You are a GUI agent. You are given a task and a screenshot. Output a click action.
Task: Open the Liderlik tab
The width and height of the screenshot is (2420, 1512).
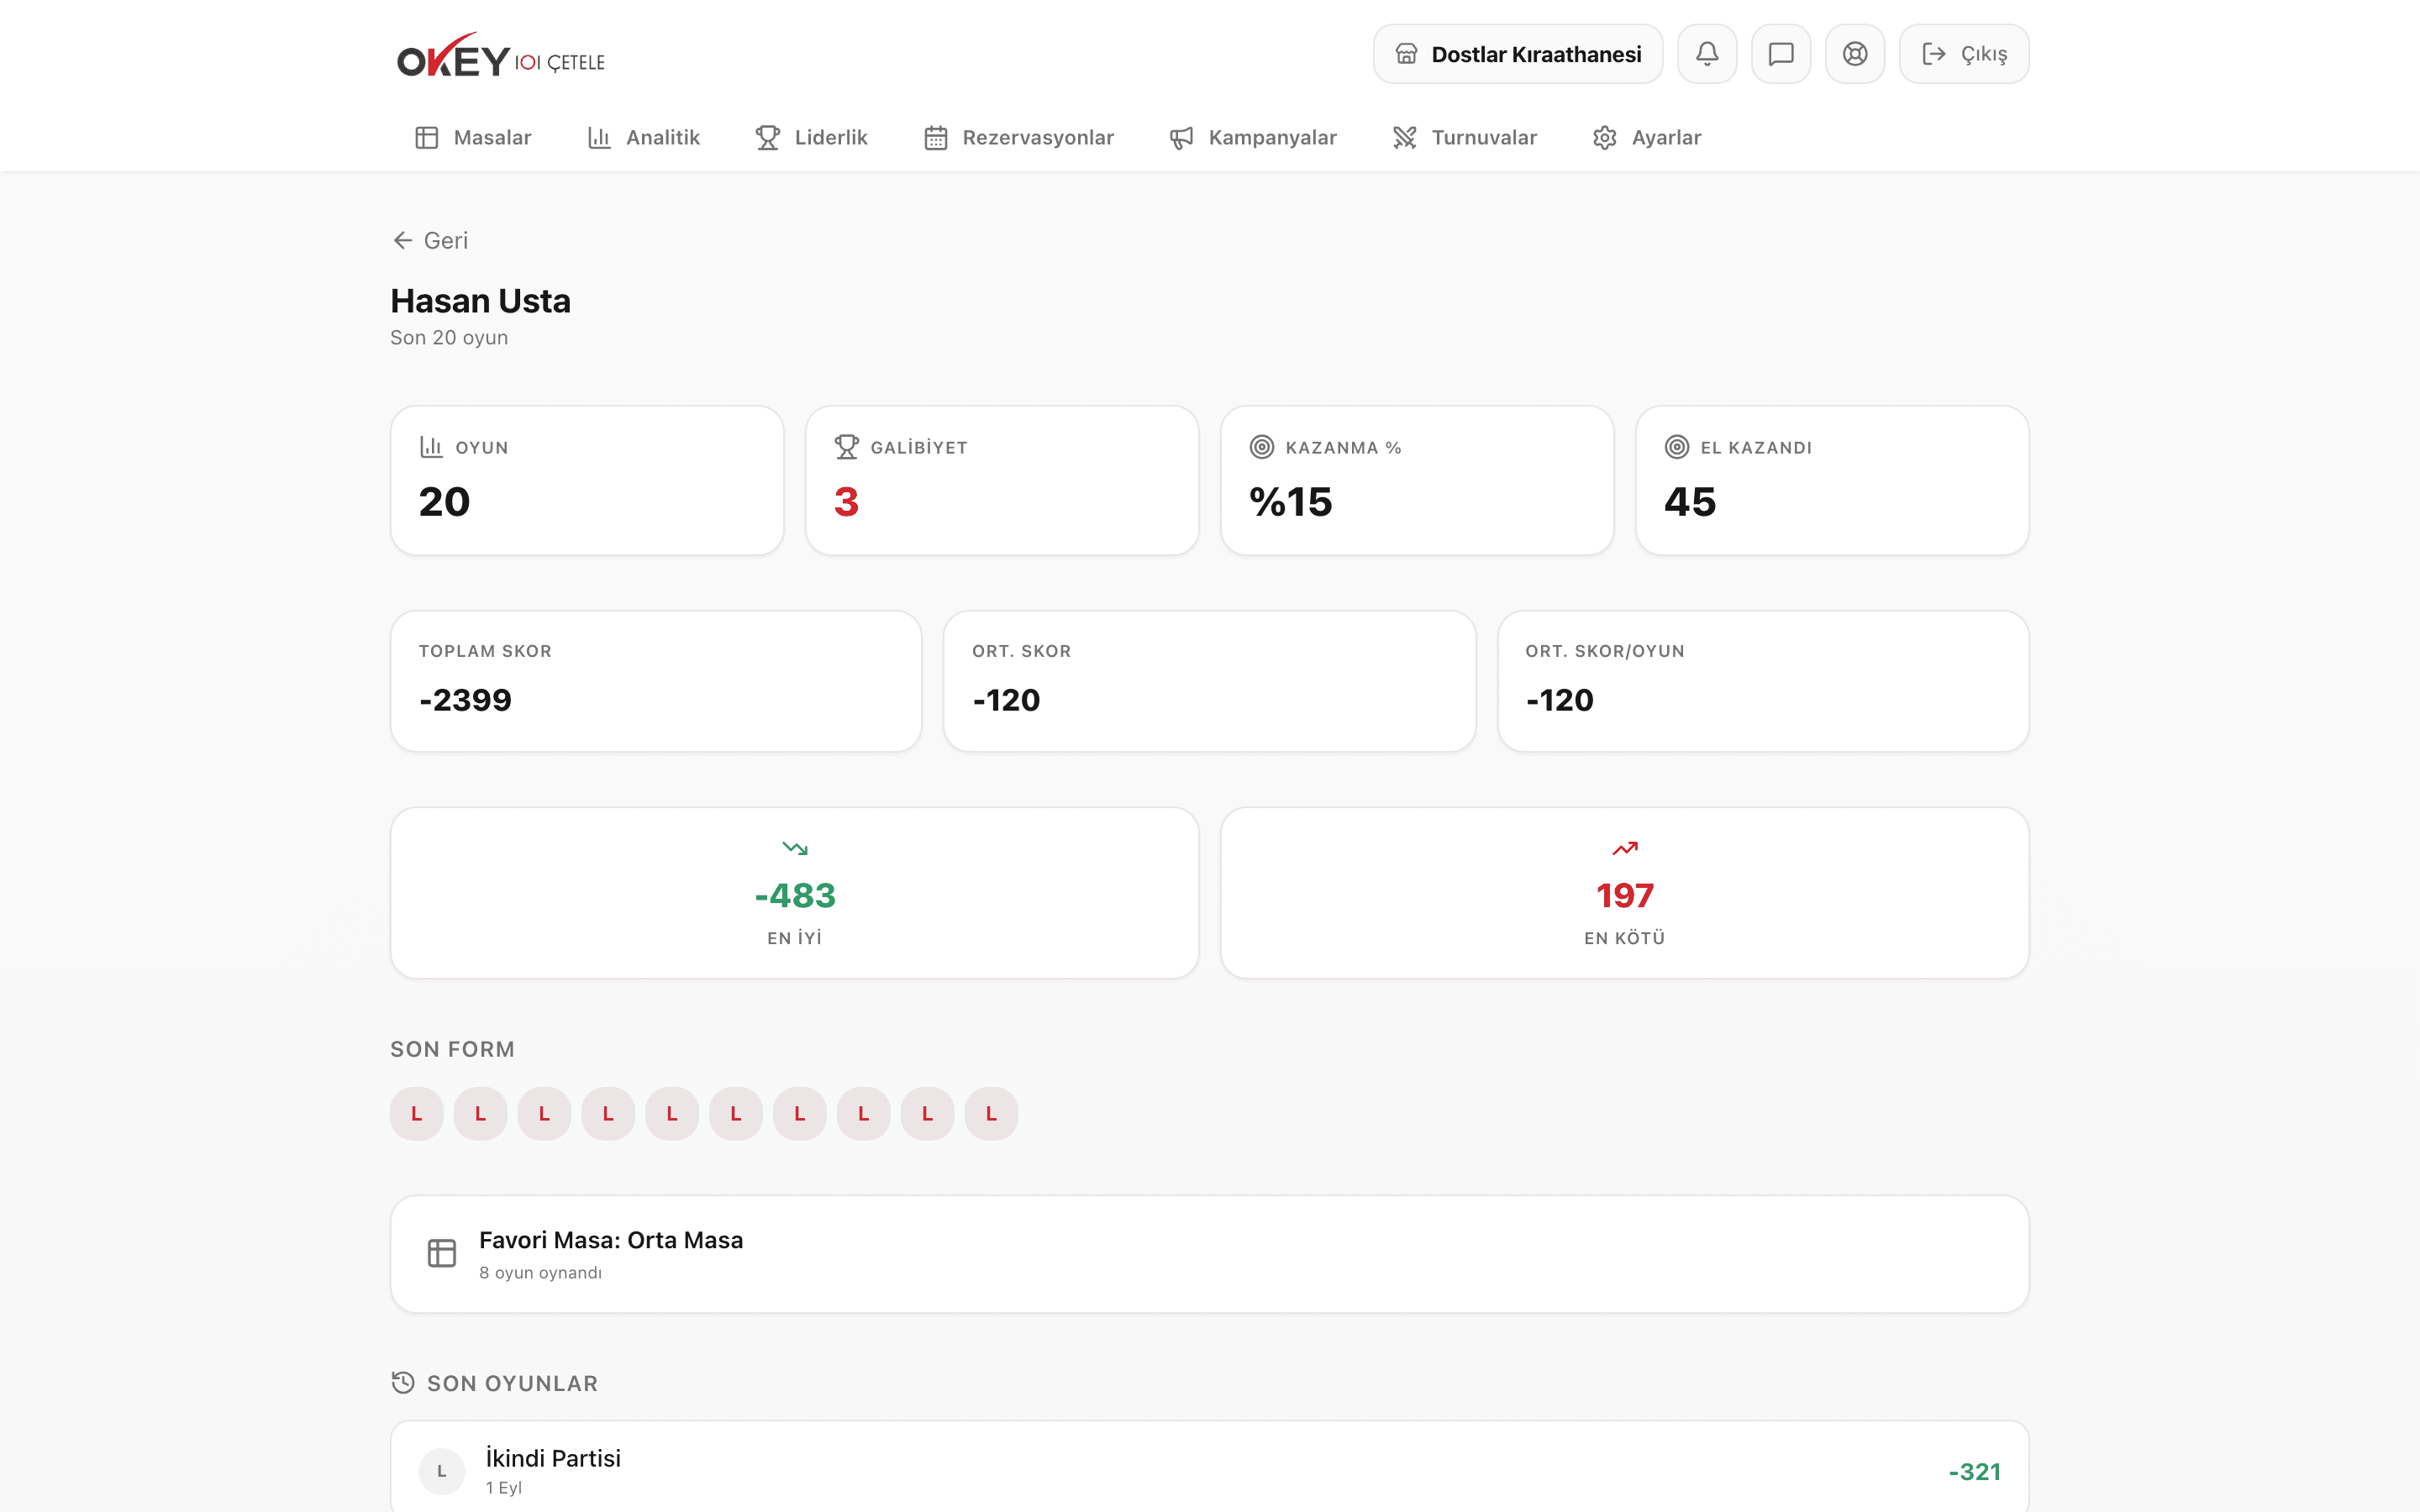(x=811, y=138)
